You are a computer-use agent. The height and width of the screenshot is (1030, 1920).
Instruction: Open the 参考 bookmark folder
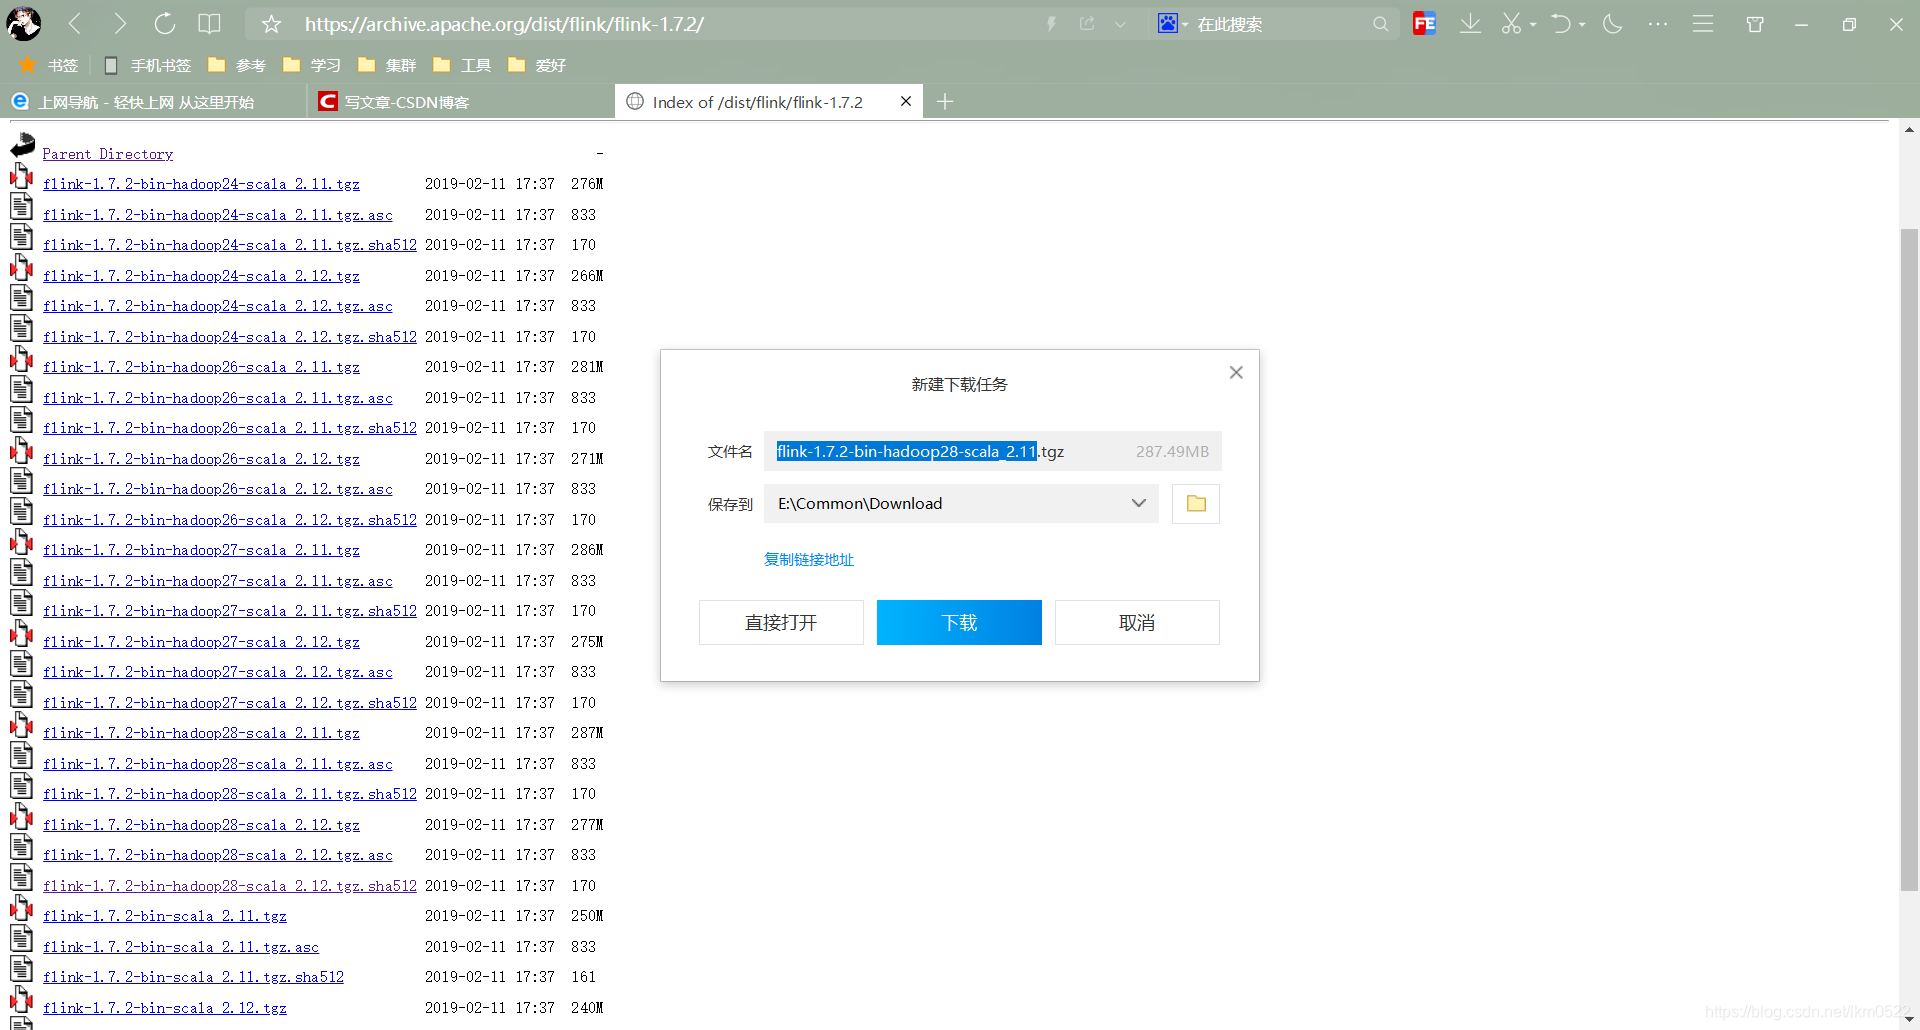(x=237, y=65)
